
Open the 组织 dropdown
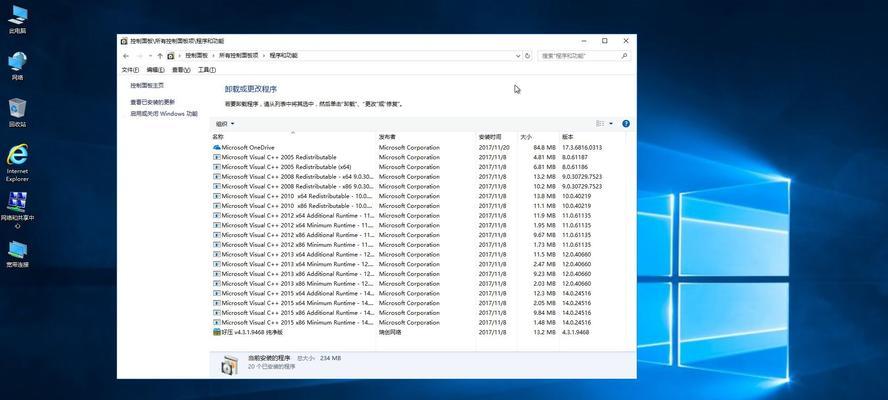pos(225,124)
